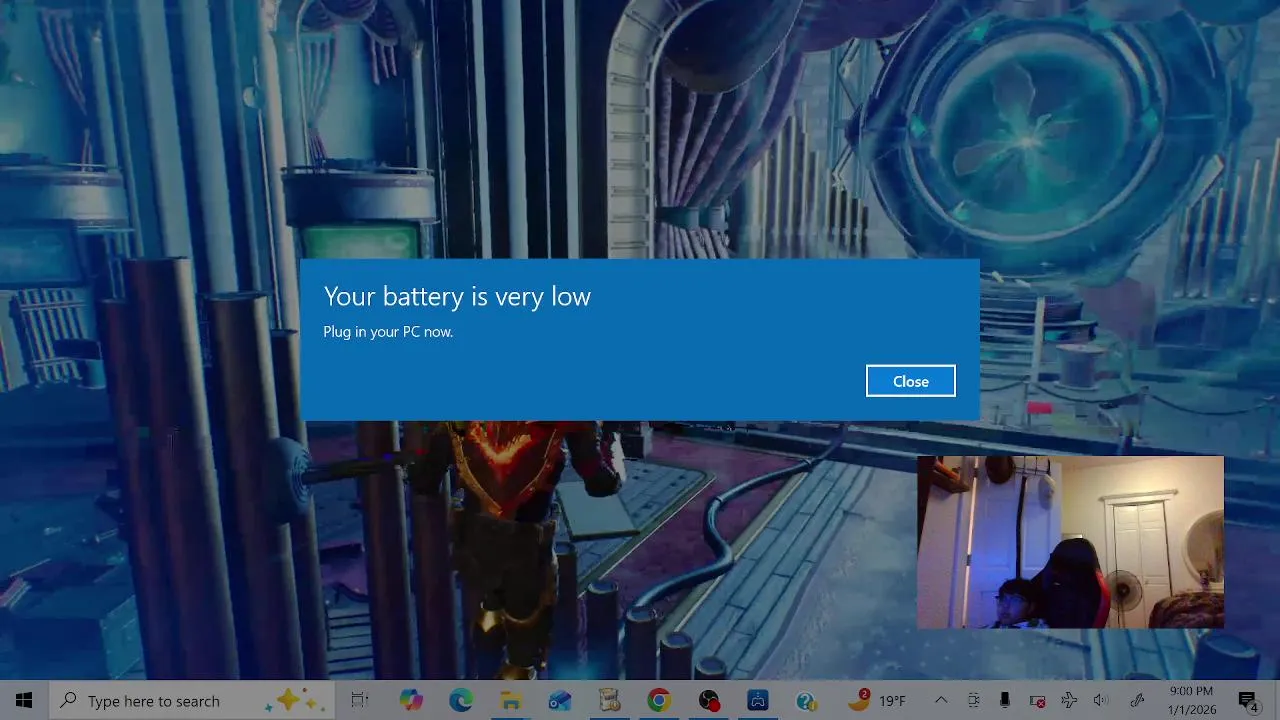1280x720 pixels.
Task: Click the Type here to search box
Action: (192, 700)
